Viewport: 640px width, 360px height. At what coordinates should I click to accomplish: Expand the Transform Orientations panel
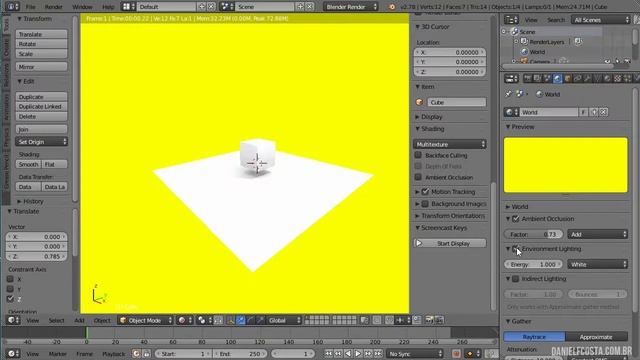pyautogui.click(x=450, y=216)
